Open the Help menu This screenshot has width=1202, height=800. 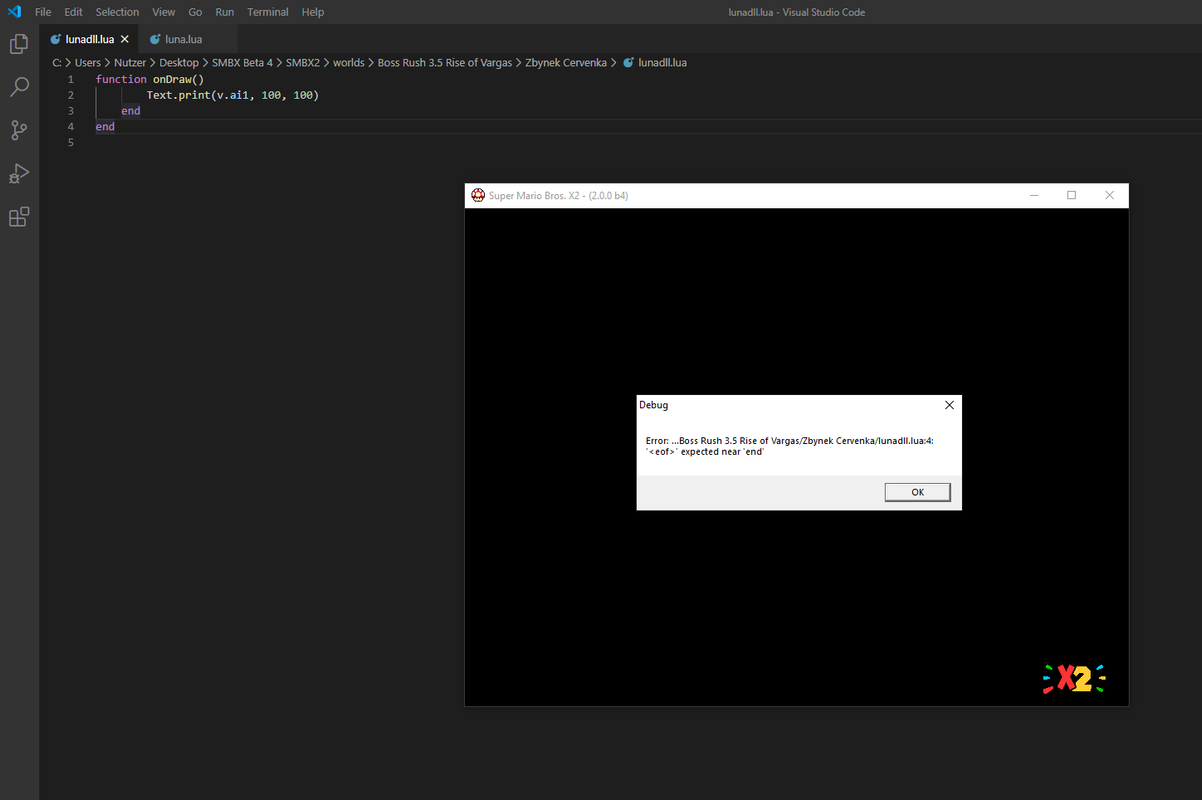pos(313,12)
